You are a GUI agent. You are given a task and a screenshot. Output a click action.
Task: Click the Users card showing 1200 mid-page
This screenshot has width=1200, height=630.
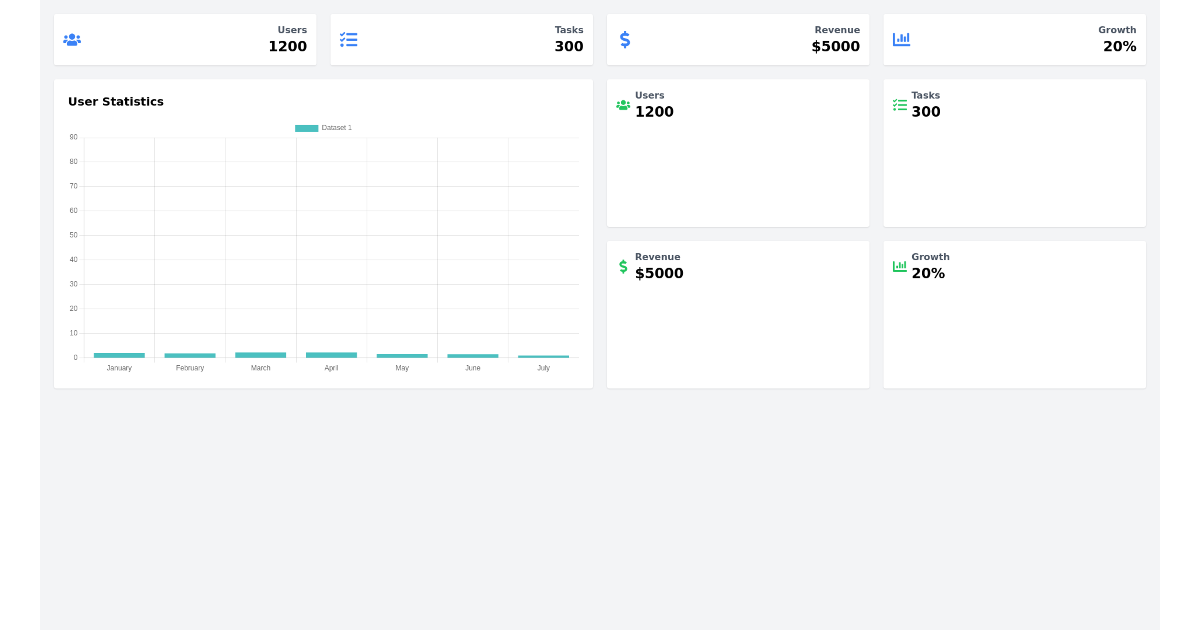pos(738,152)
